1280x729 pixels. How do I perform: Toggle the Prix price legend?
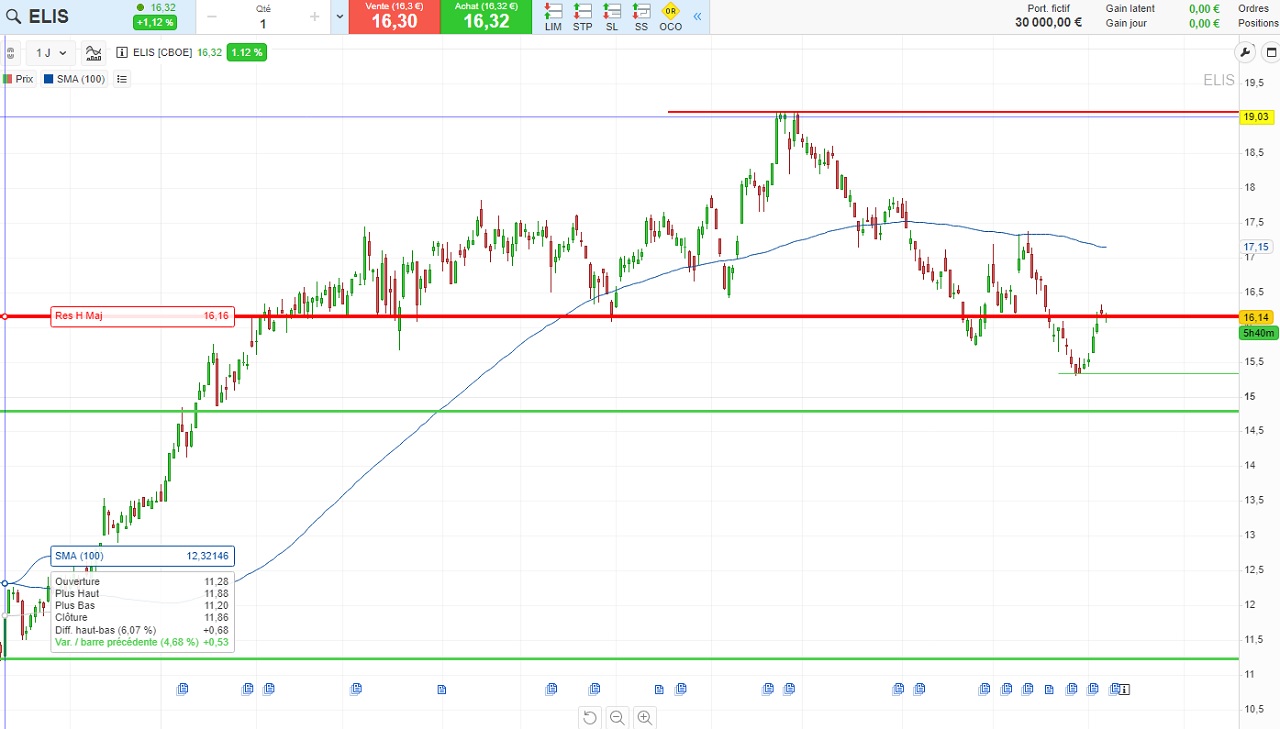pos(18,79)
